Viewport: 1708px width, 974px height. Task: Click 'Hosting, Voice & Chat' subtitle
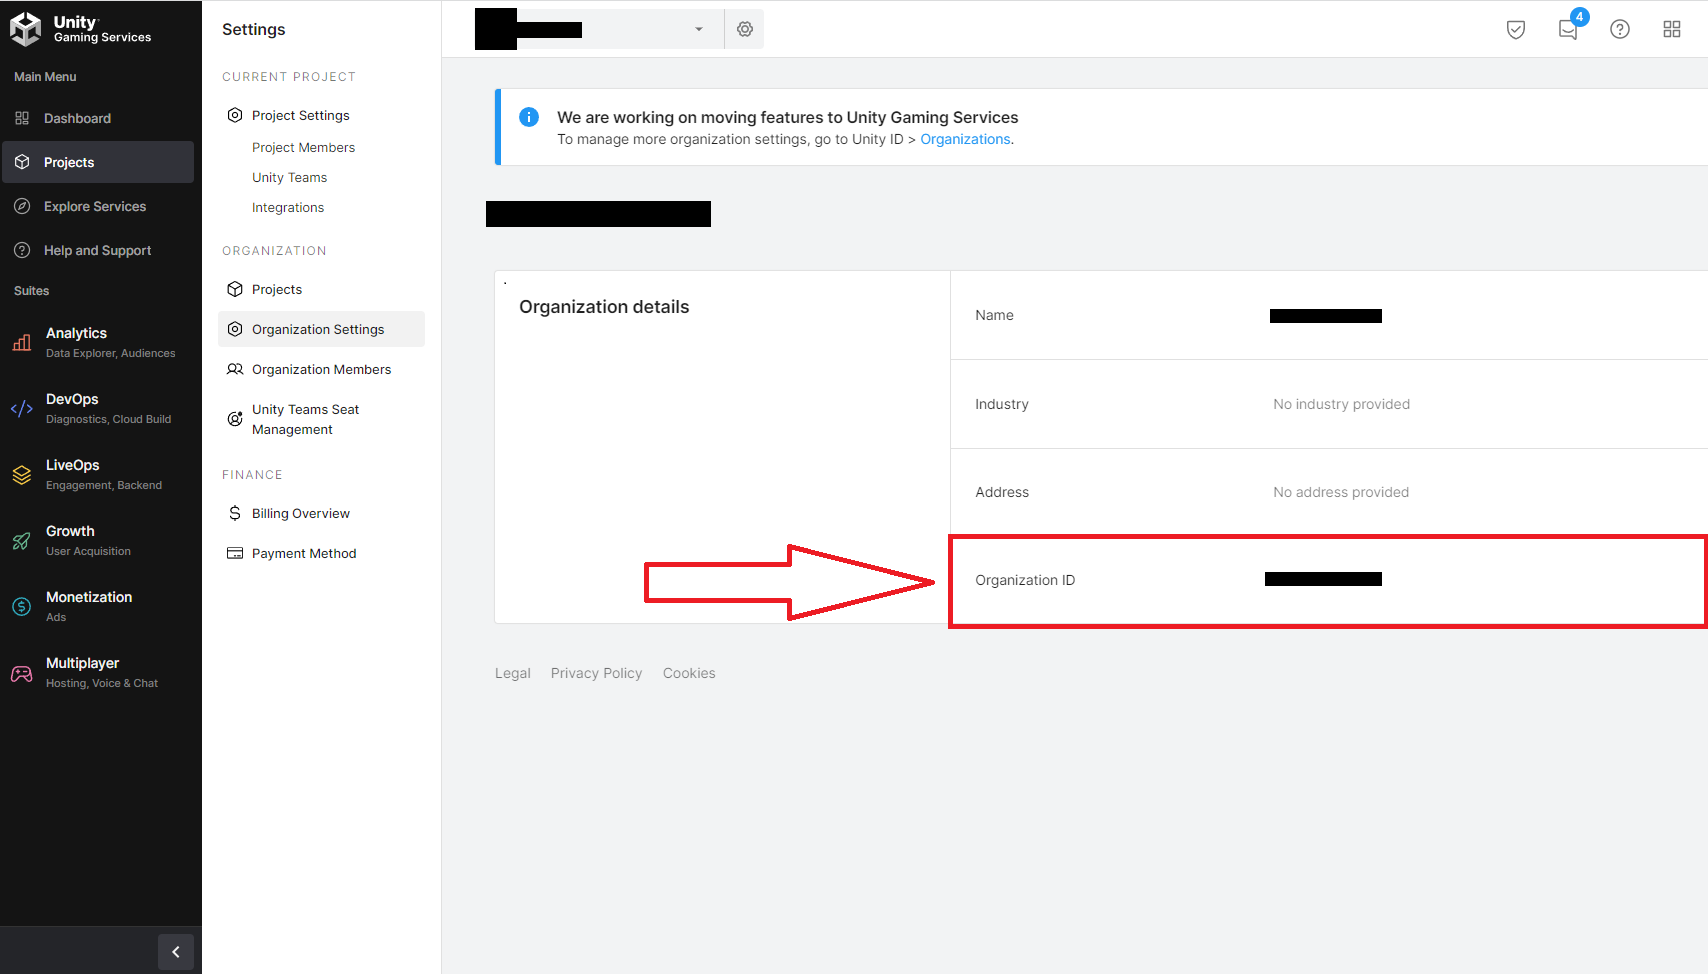coord(102,683)
